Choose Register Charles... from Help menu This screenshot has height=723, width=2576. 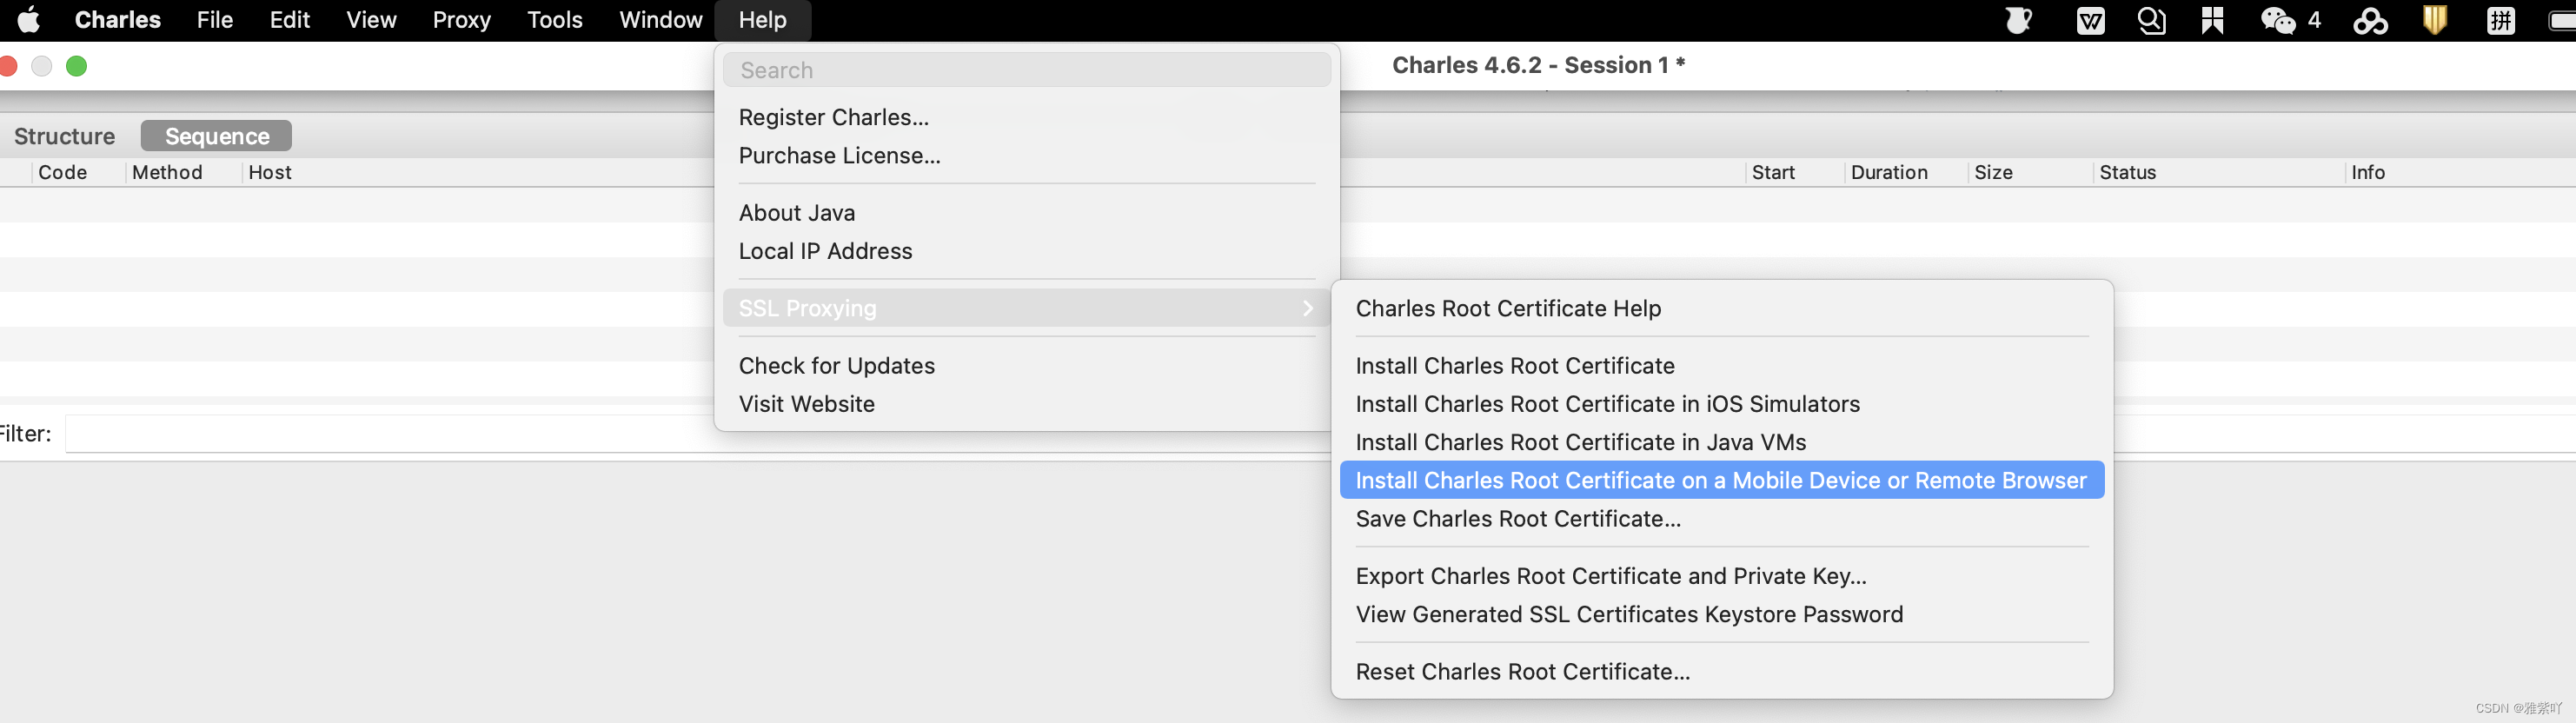point(1027,117)
